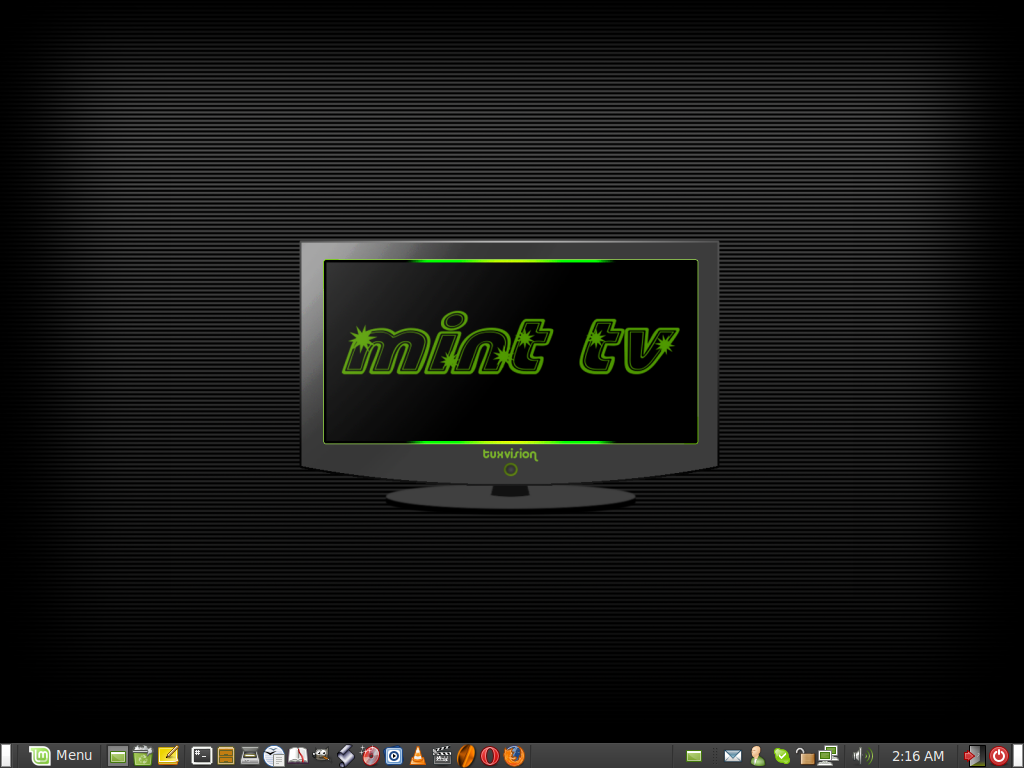Open the movie clapperboard icon

coord(442,756)
